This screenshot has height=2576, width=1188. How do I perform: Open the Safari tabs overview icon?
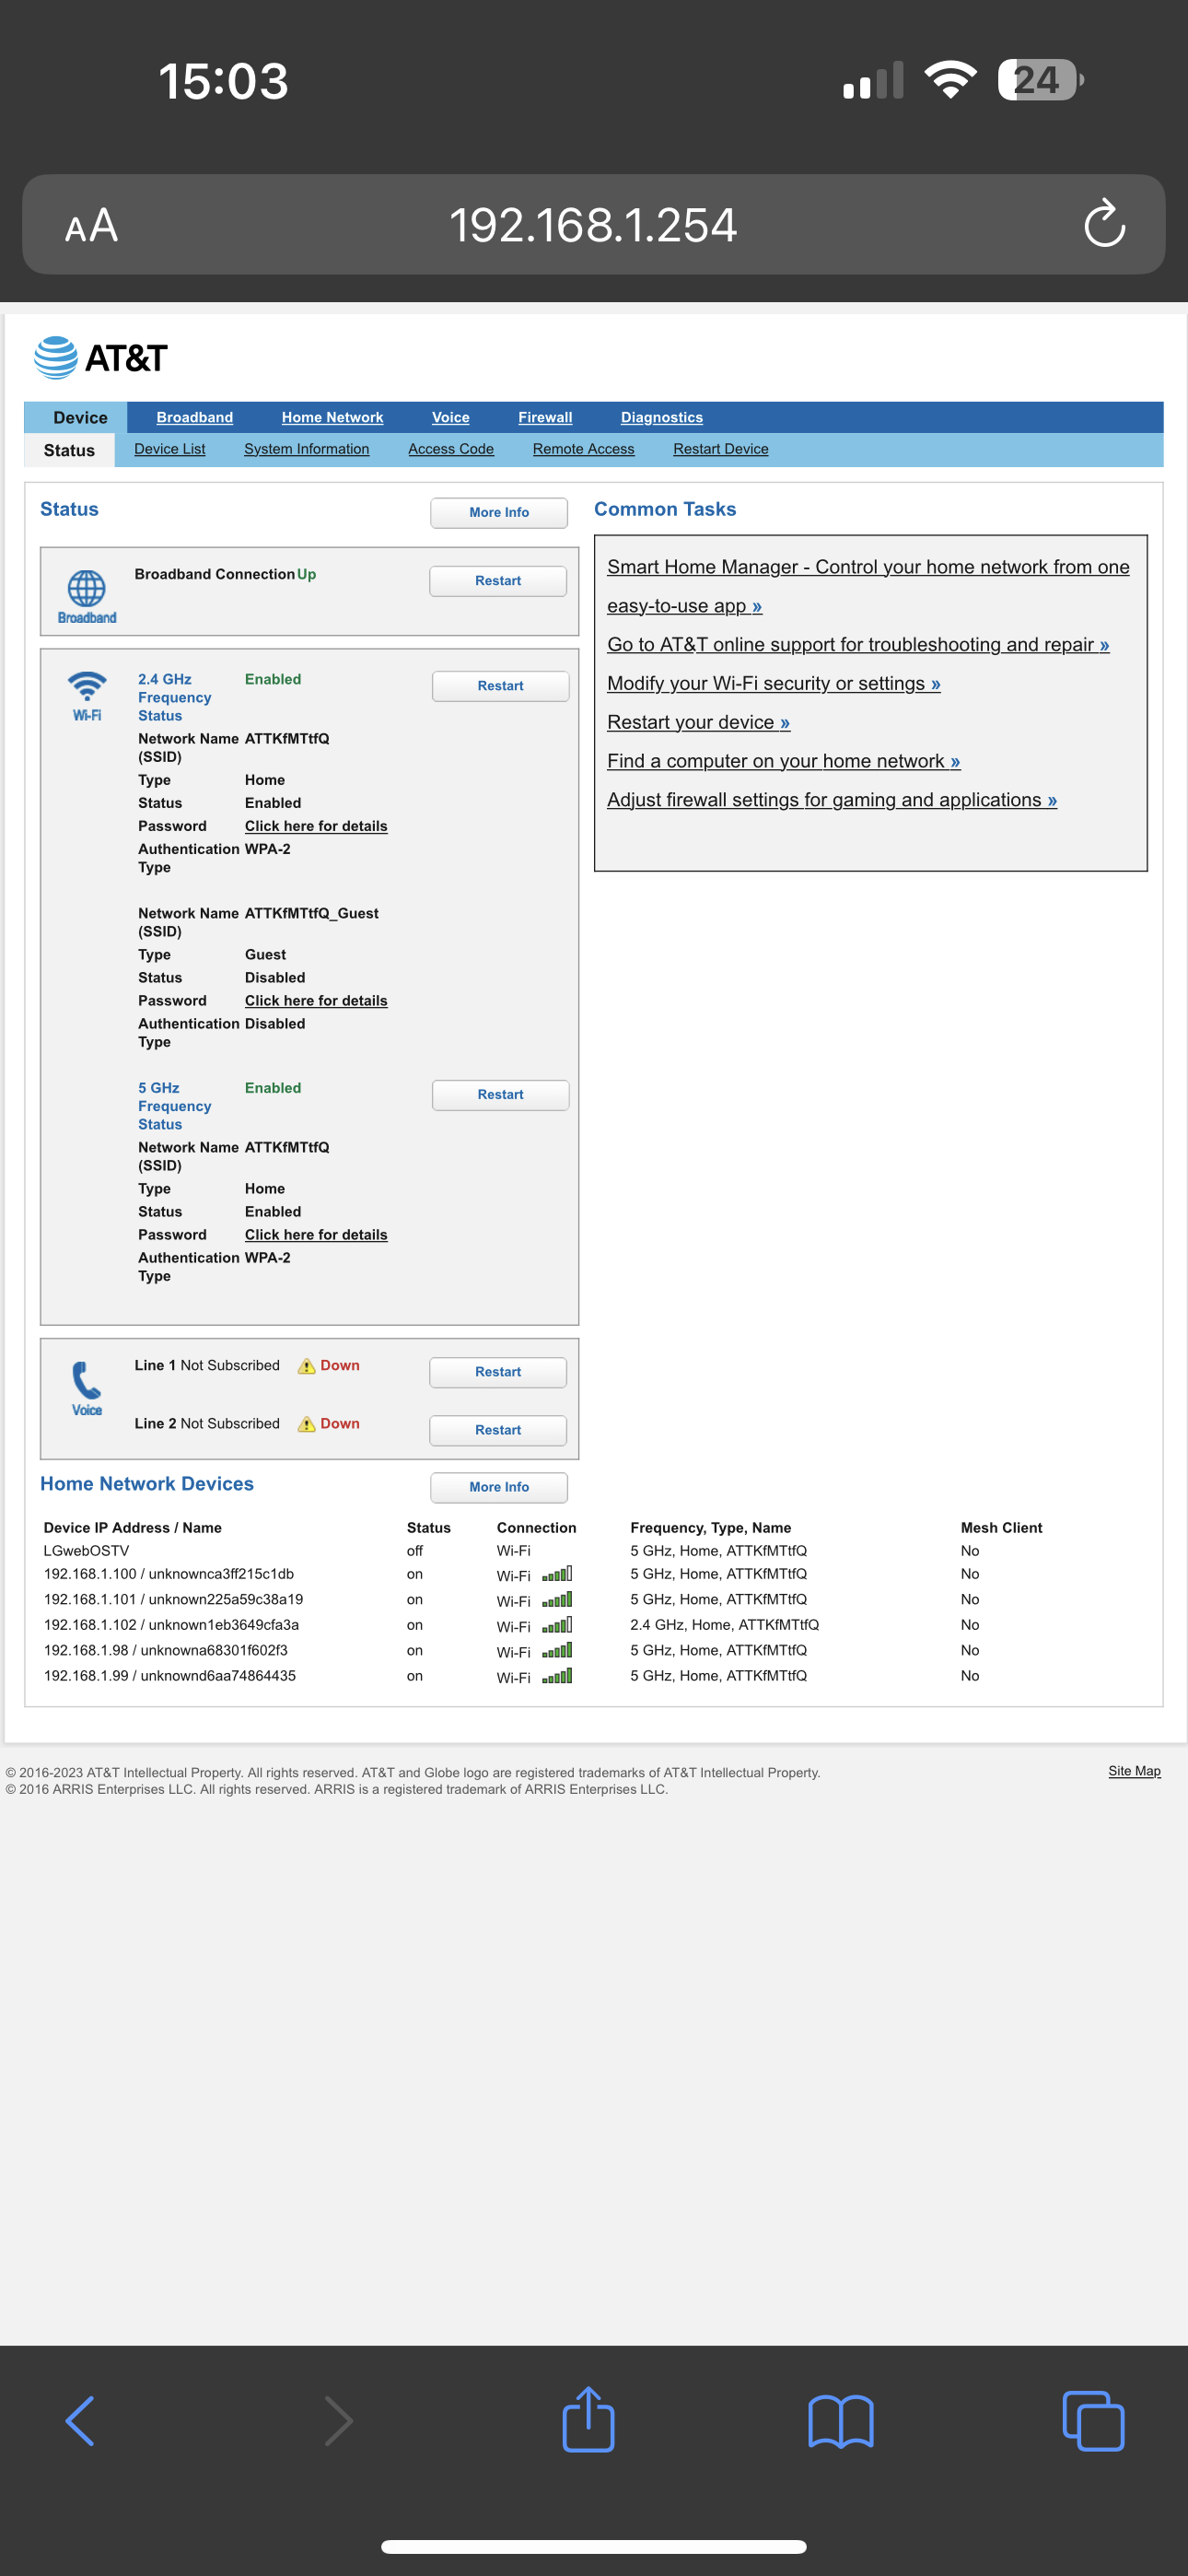pos(1093,2421)
